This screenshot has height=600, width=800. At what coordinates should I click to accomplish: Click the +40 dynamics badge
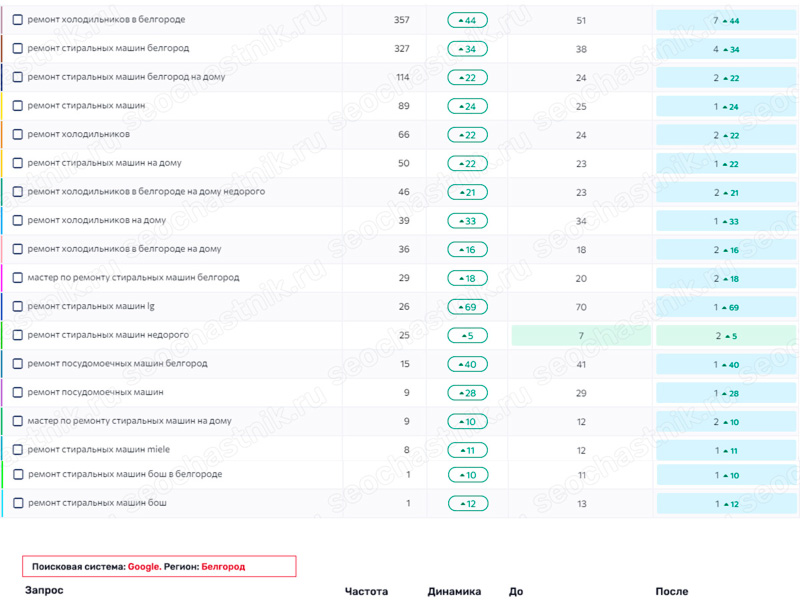pos(467,364)
